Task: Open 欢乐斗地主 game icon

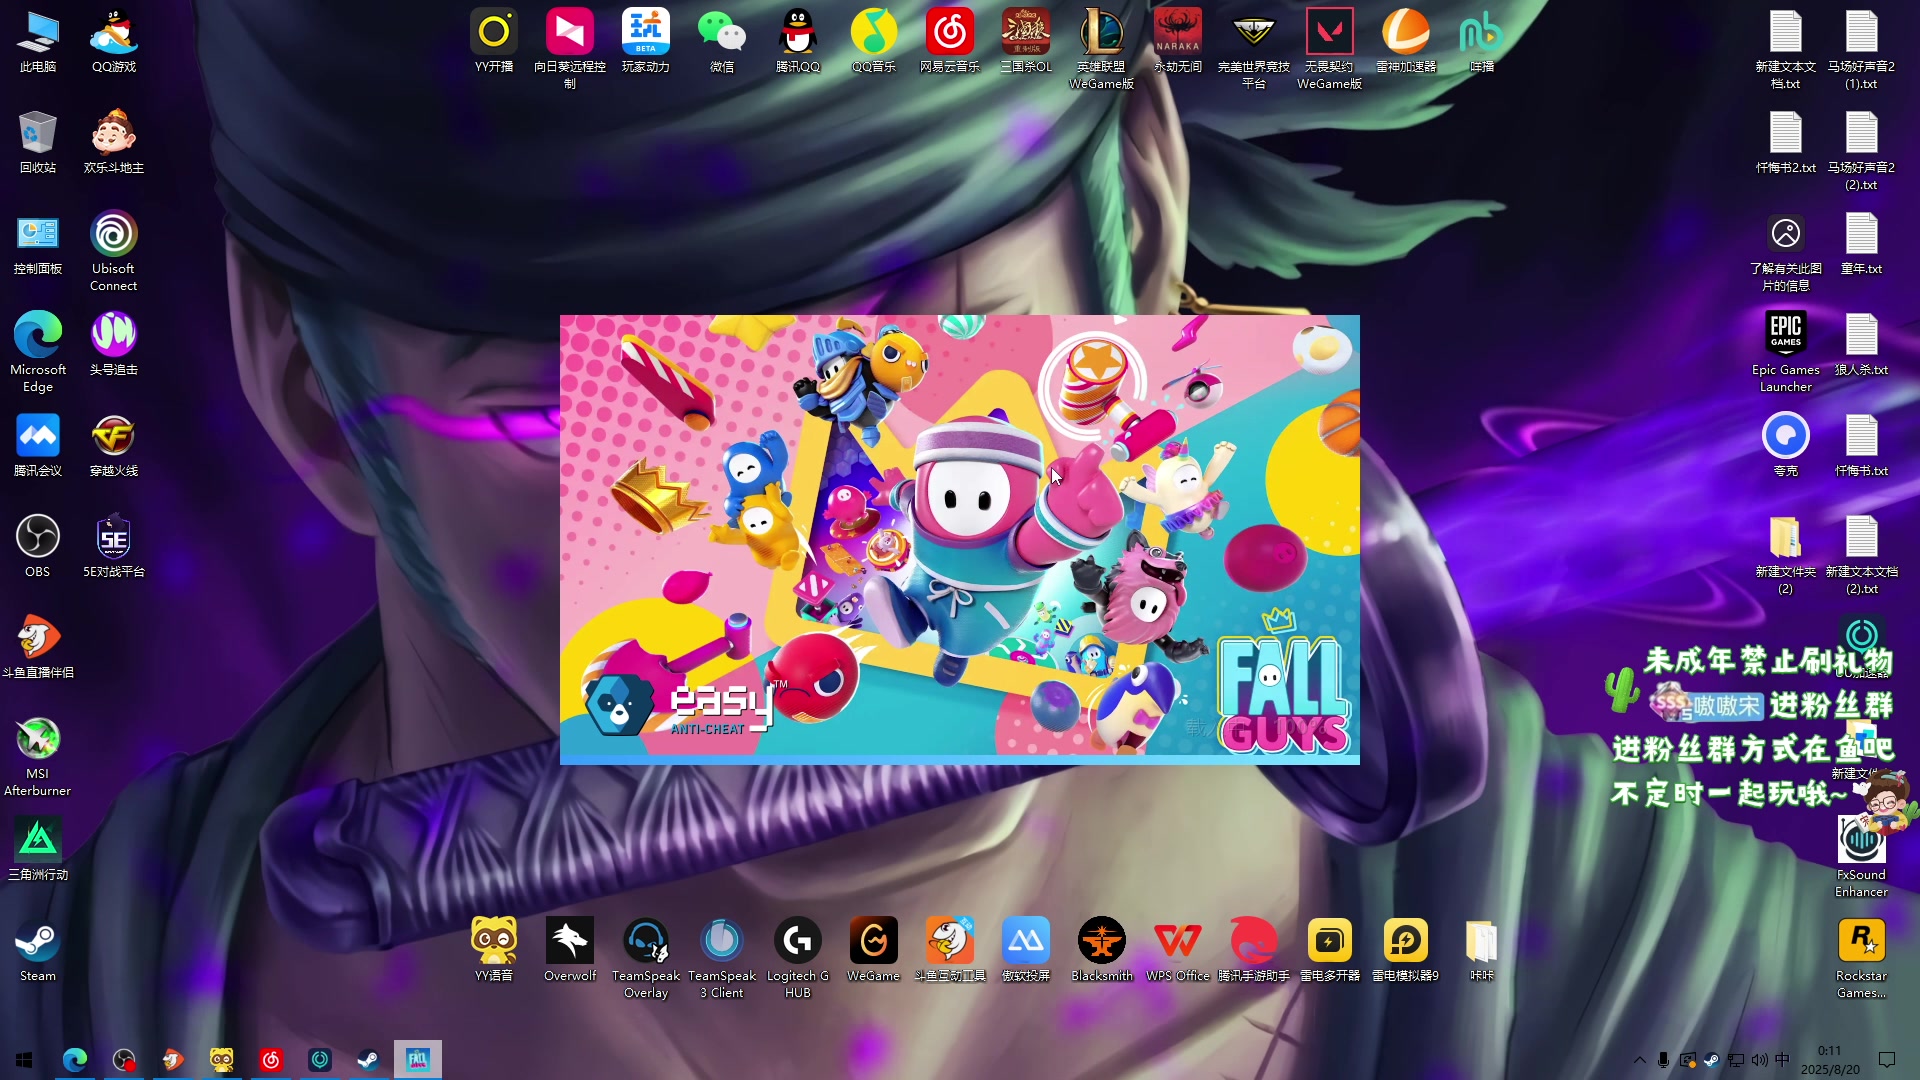Action: tap(113, 143)
